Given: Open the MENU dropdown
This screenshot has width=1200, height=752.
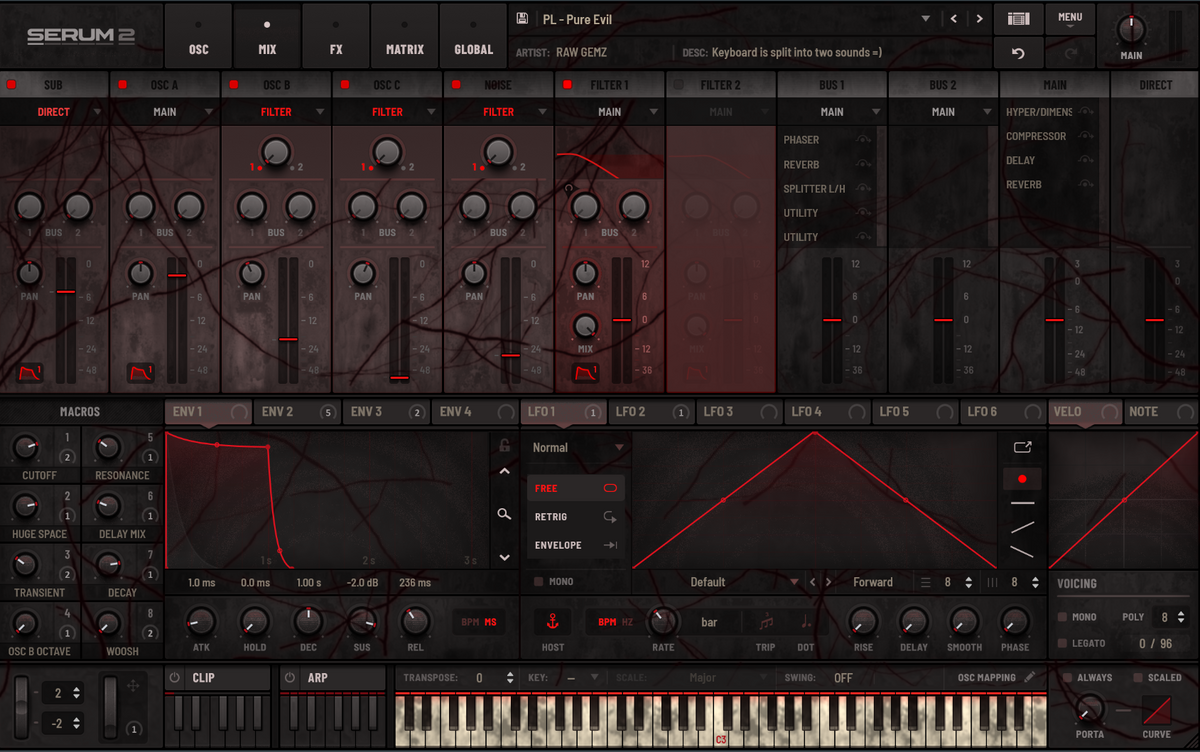Looking at the screenshot, I should tap(1070, 20).
